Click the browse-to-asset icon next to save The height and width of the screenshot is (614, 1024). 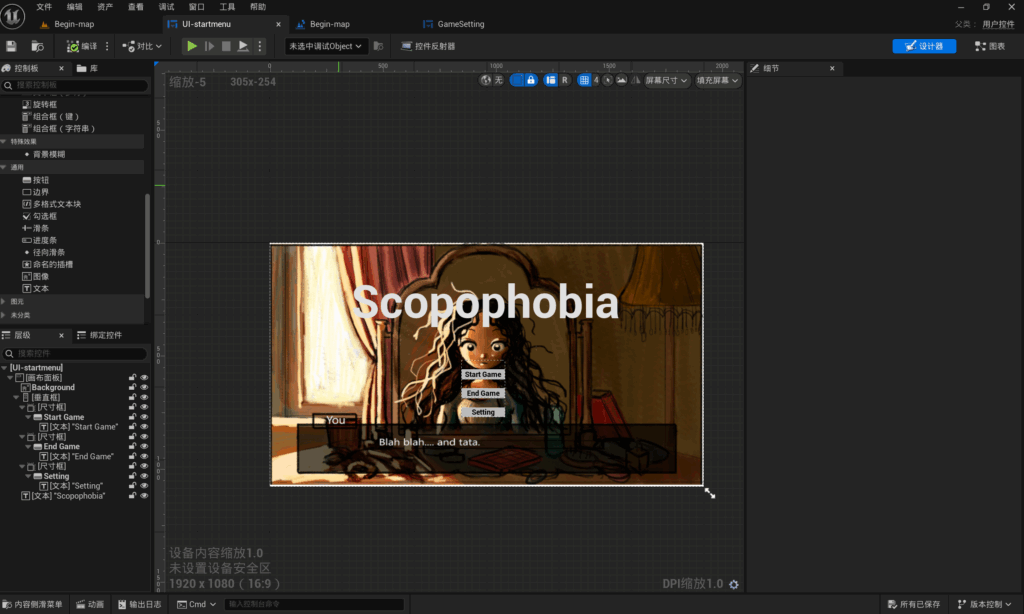point(37,46)
